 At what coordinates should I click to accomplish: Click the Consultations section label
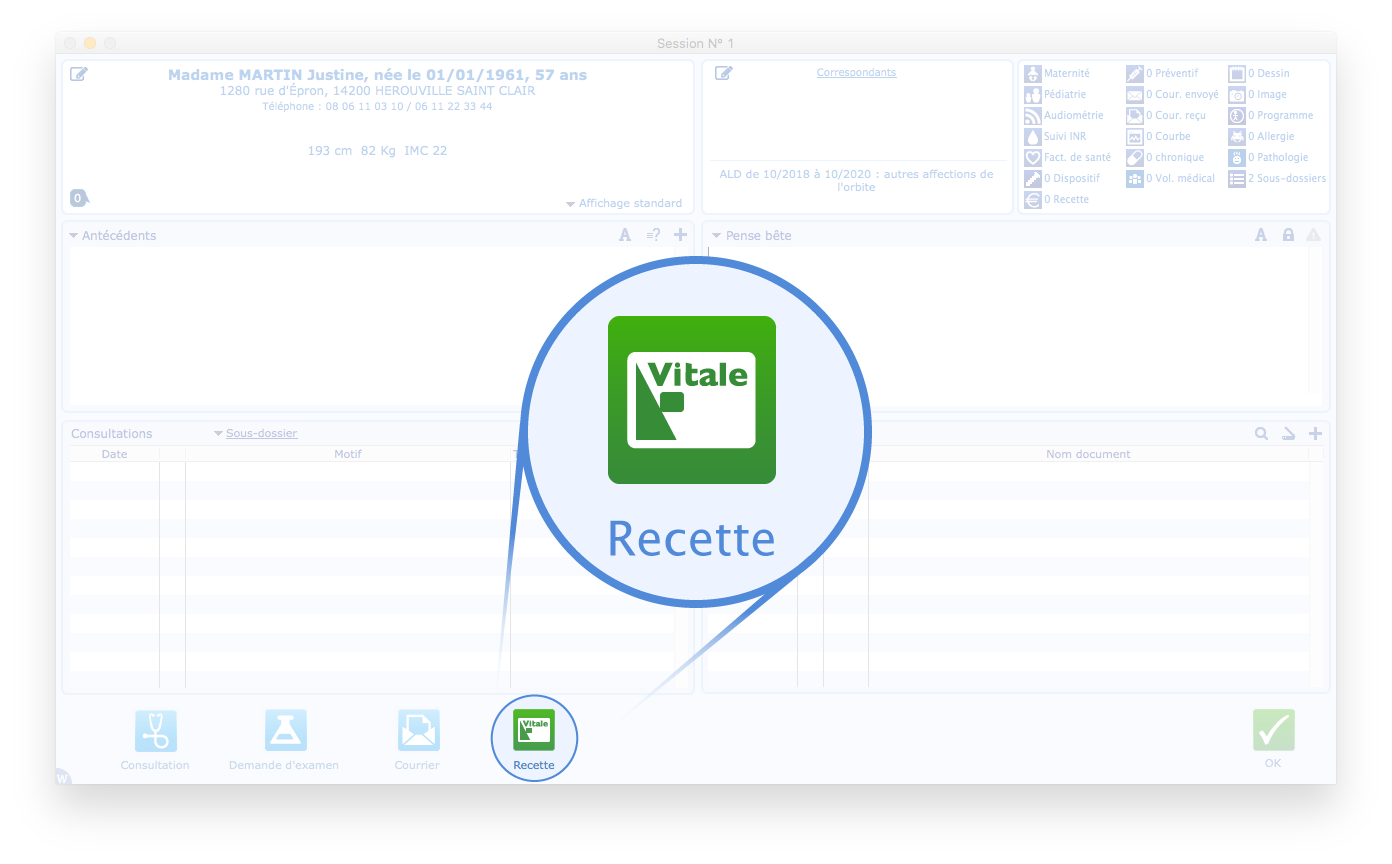click(x=112, y=434)
